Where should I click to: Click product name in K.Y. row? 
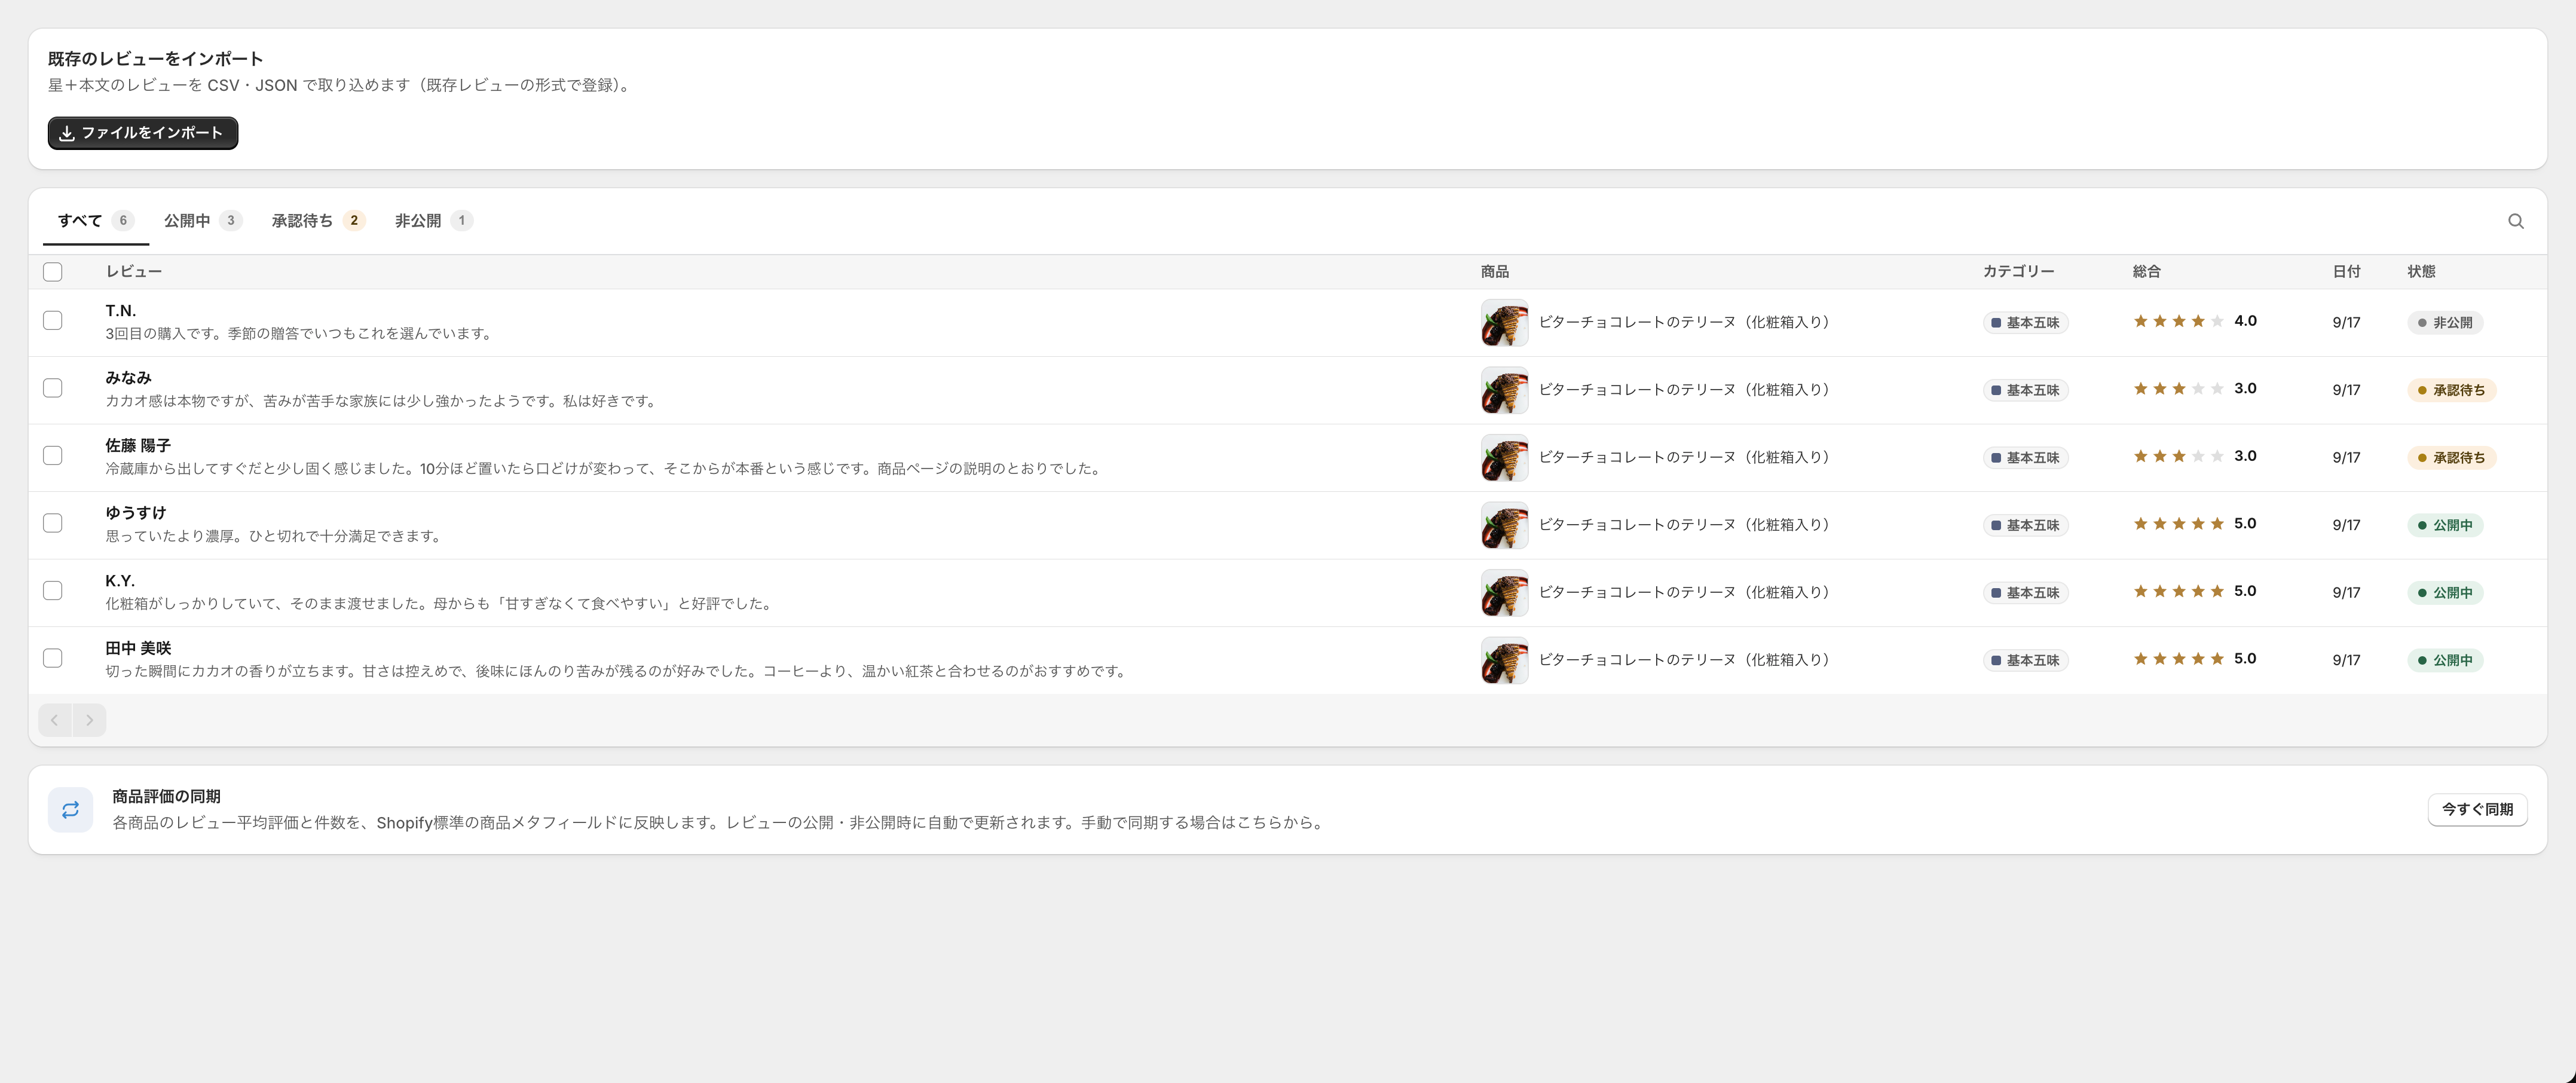[1684, 592]
